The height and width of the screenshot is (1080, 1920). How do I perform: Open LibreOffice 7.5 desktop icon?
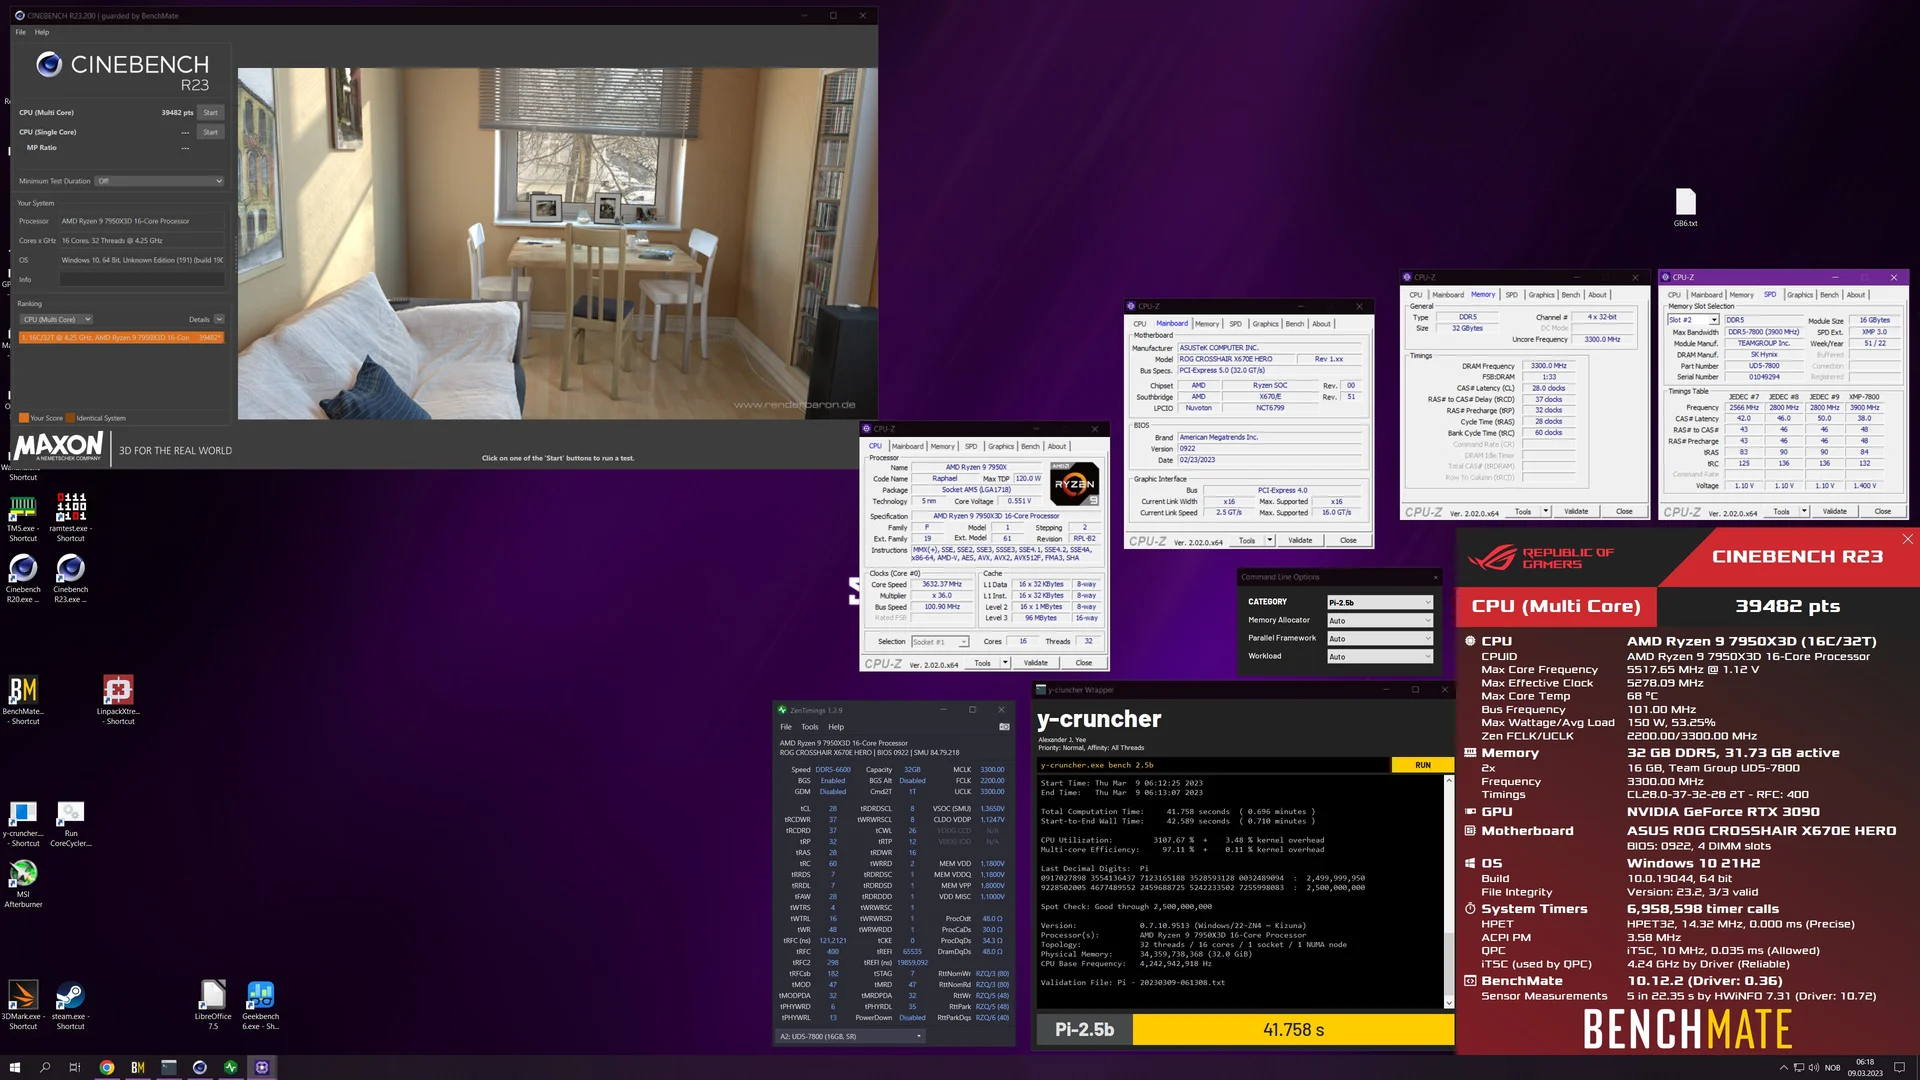coord(213,1005)
